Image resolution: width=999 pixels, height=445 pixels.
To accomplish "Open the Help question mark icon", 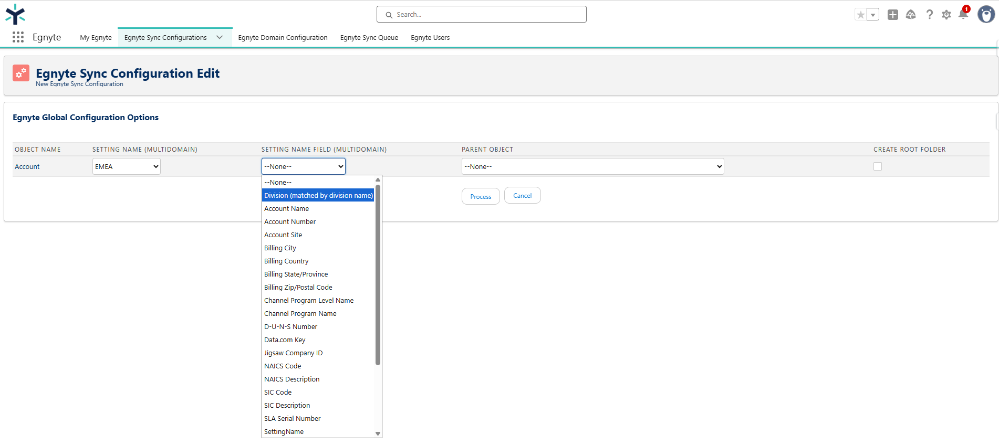I will [x=930, y=15].
